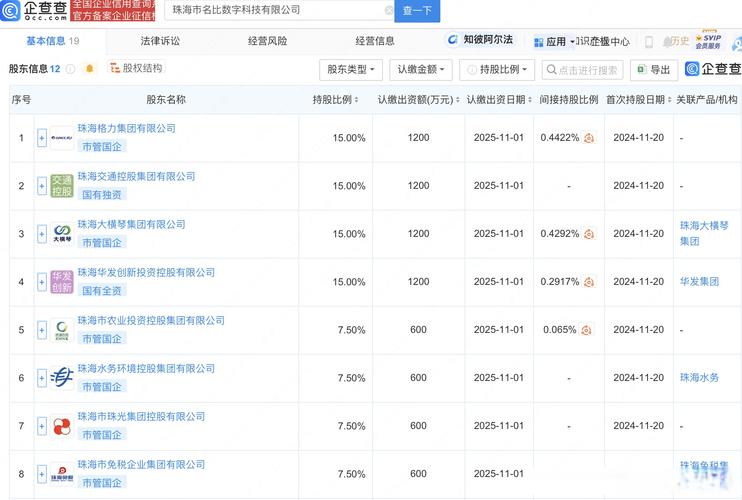Open the 认缴金额 filter dropdown

pyautogui.click(x=421, y=70)
